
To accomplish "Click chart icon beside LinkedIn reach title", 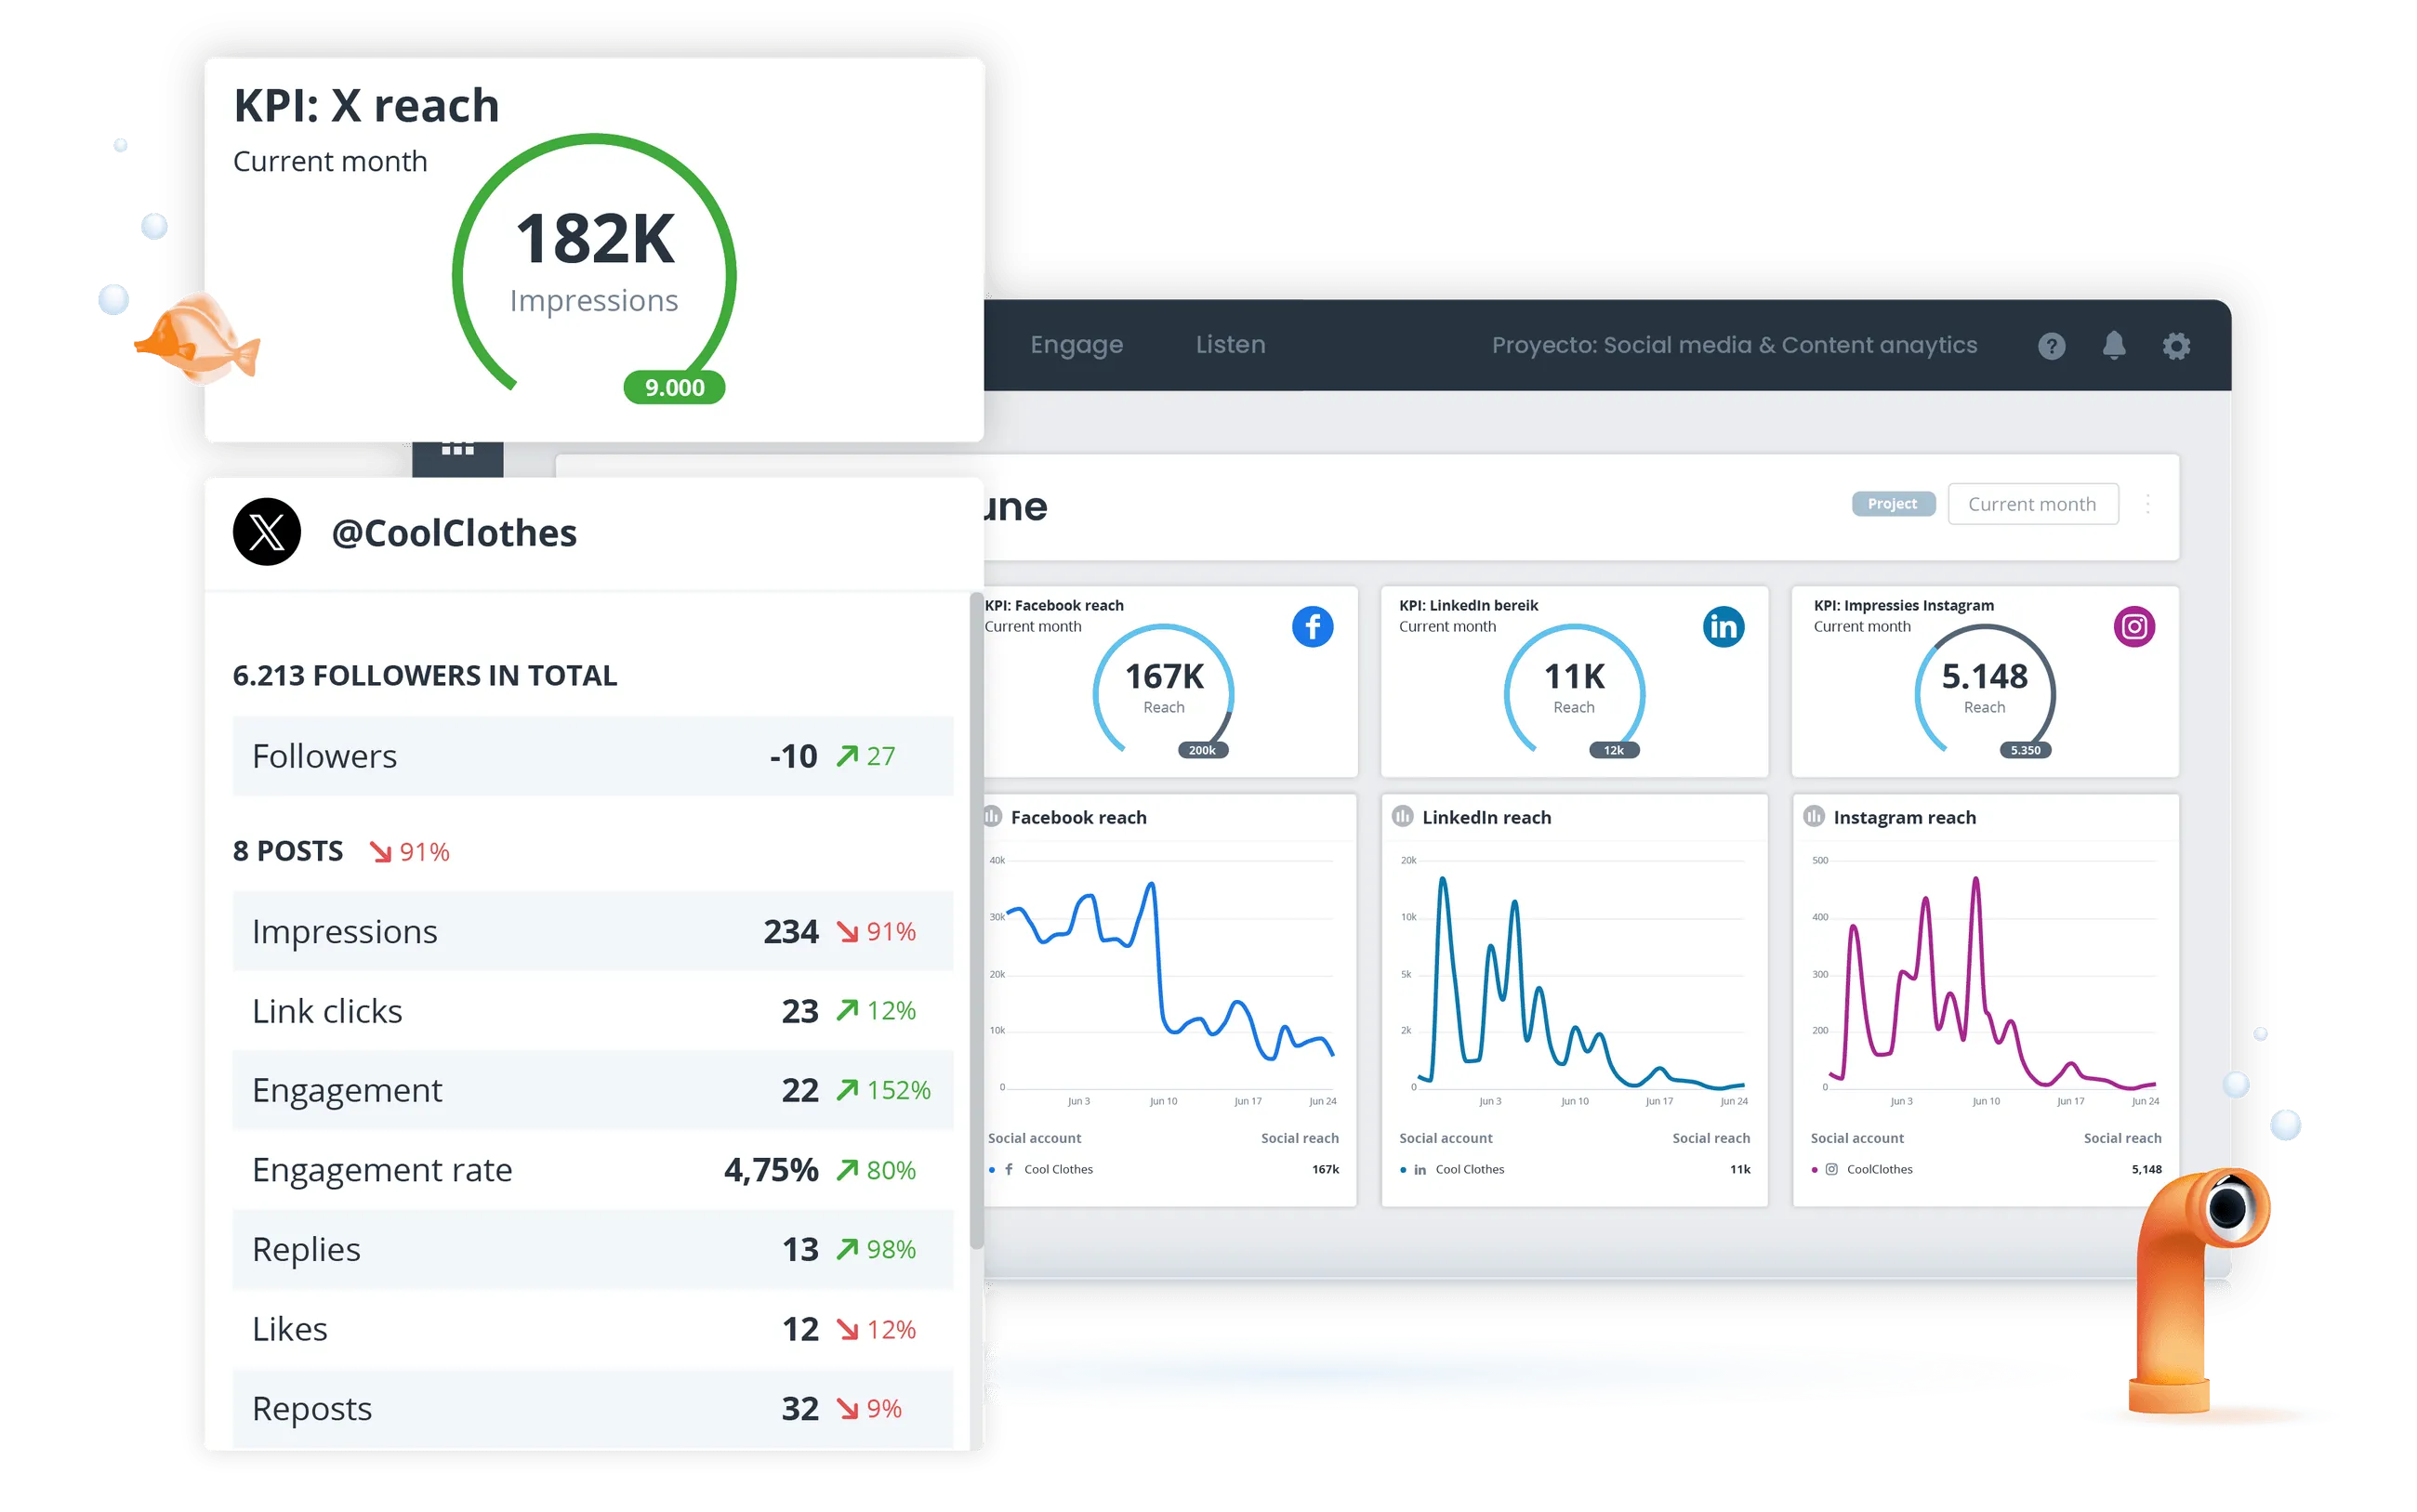I will pyautogui.click(x=1402, y=817).
